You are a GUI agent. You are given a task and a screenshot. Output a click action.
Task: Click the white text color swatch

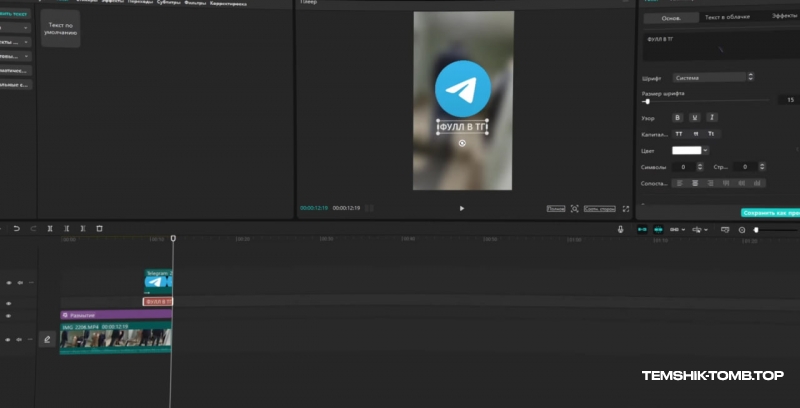pyautogui.click(x=686, y=150)
